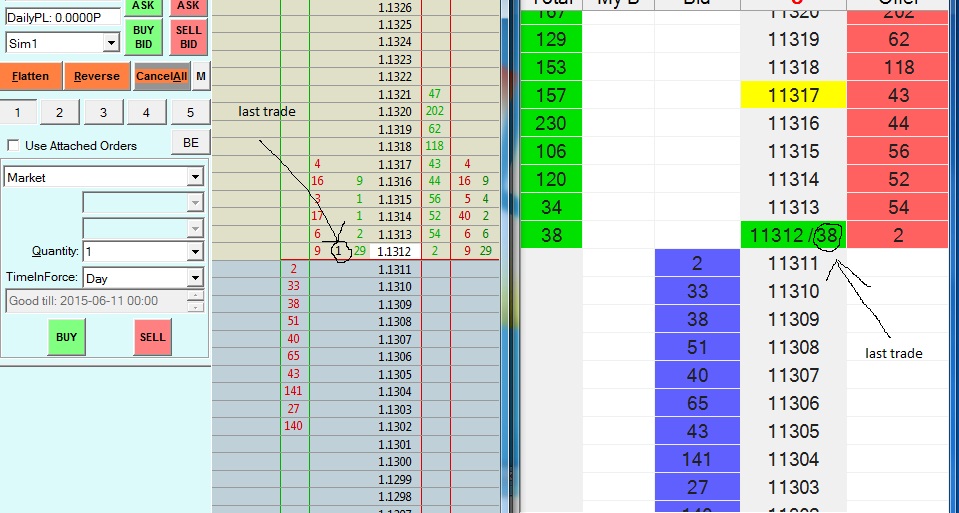The width and height of the screenshot is (959, 513).
Task: Open the Sim1 account dropdown
Action: coord(111,43)
